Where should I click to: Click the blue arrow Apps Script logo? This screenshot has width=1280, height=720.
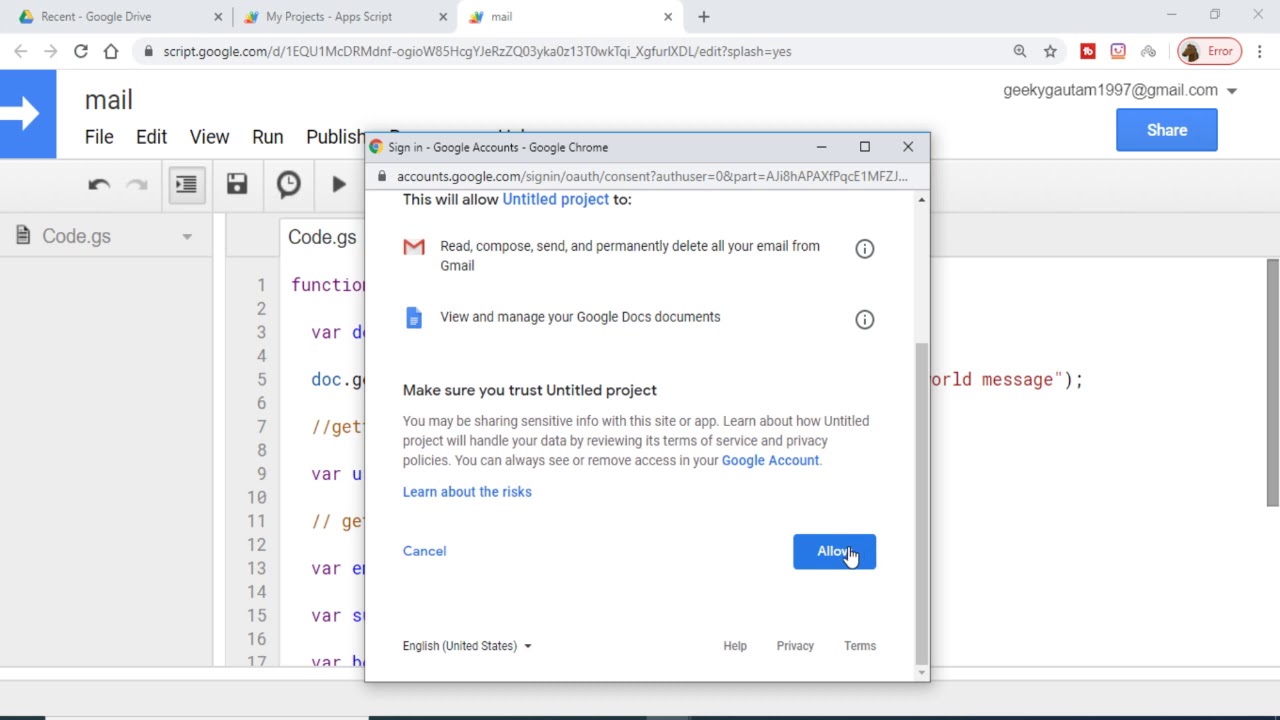pos(28,114)
